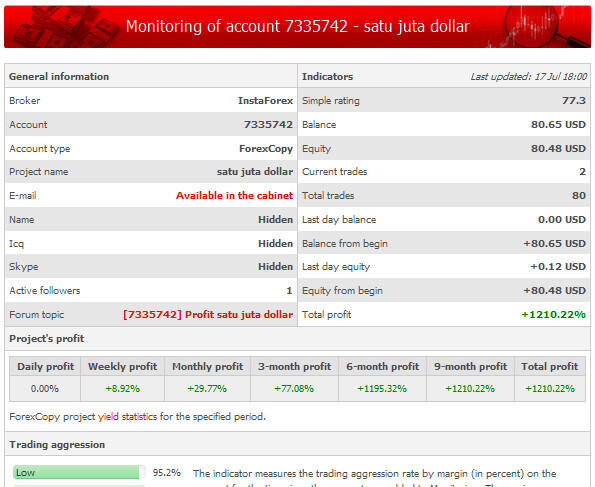Select broker value 'InstaForex'

click(x=265, y=101)
